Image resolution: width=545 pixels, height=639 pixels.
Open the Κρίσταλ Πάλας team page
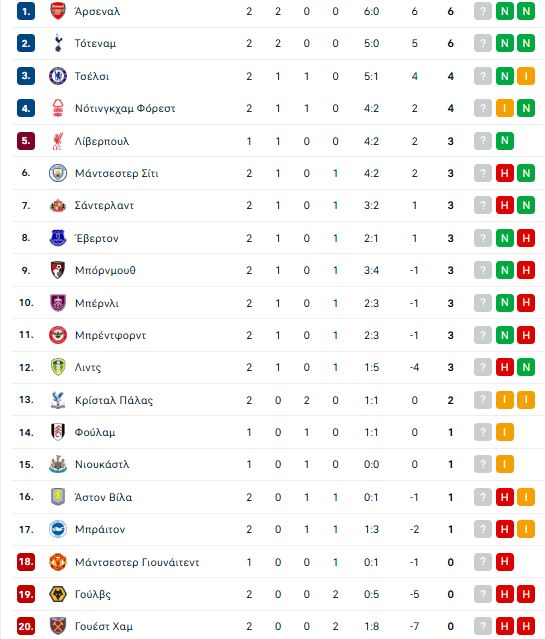click(114, 400)
